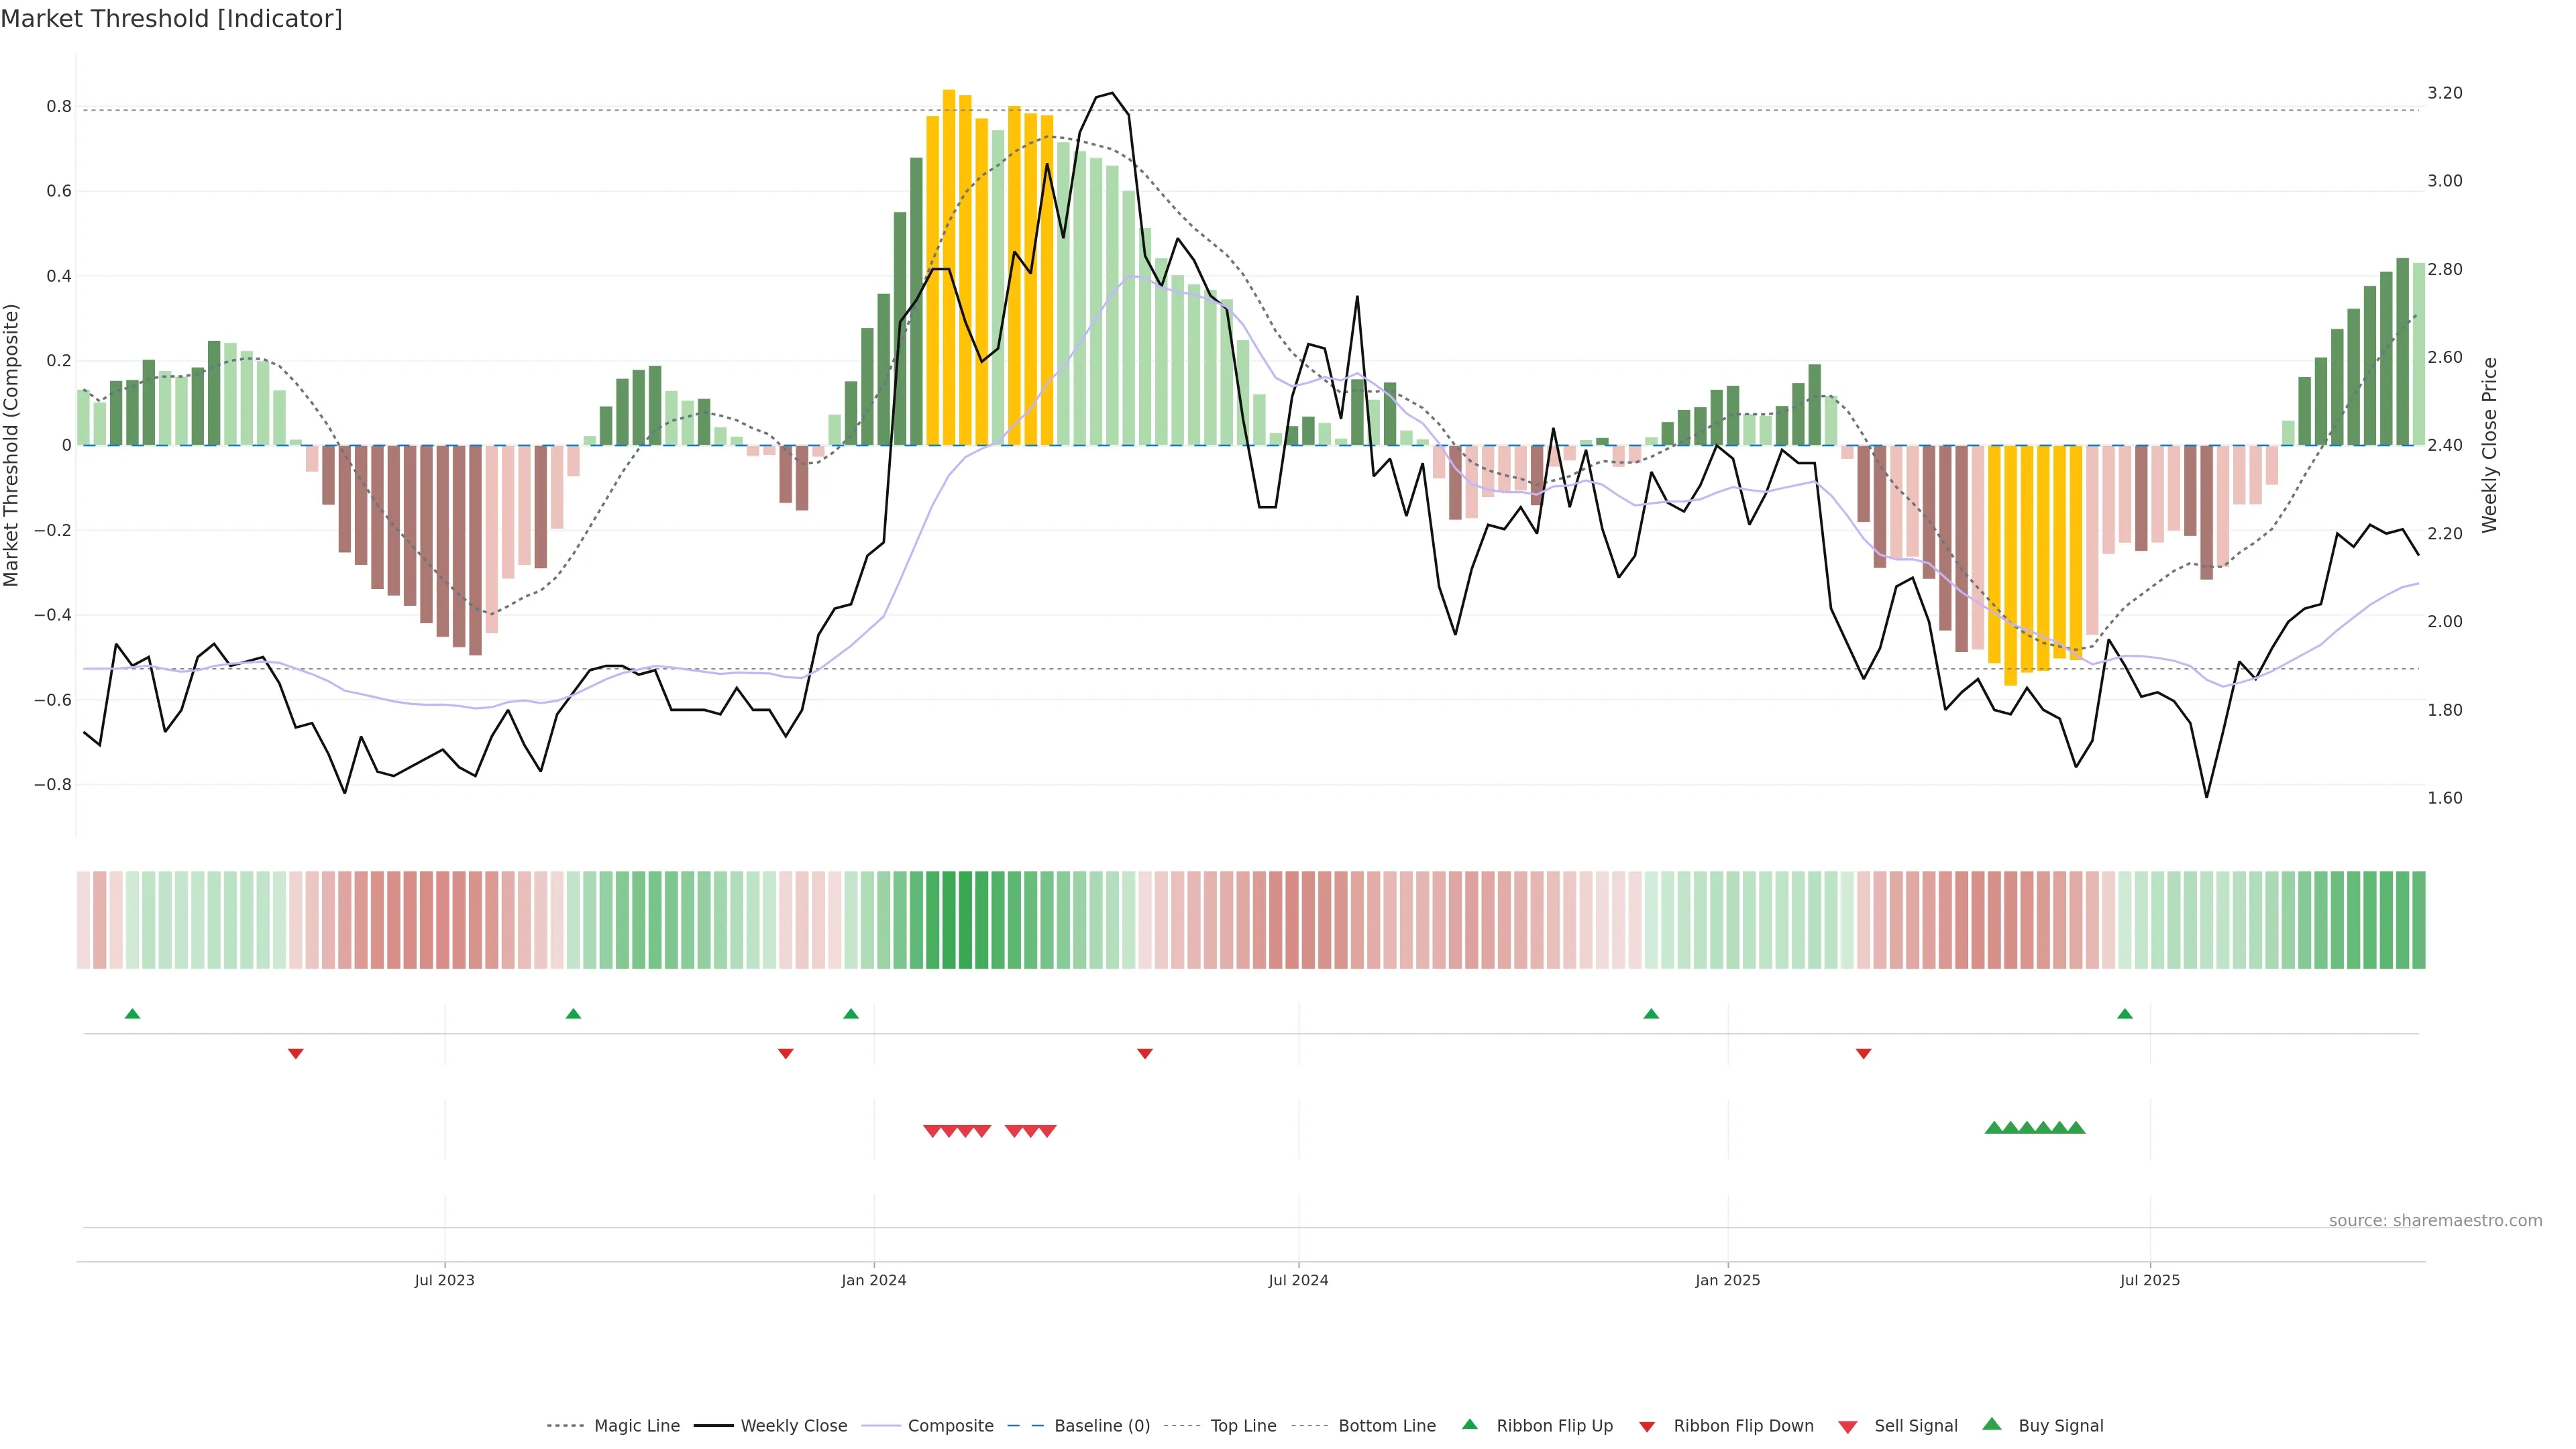Click the Top Line legend label

pos(1243,1426)
